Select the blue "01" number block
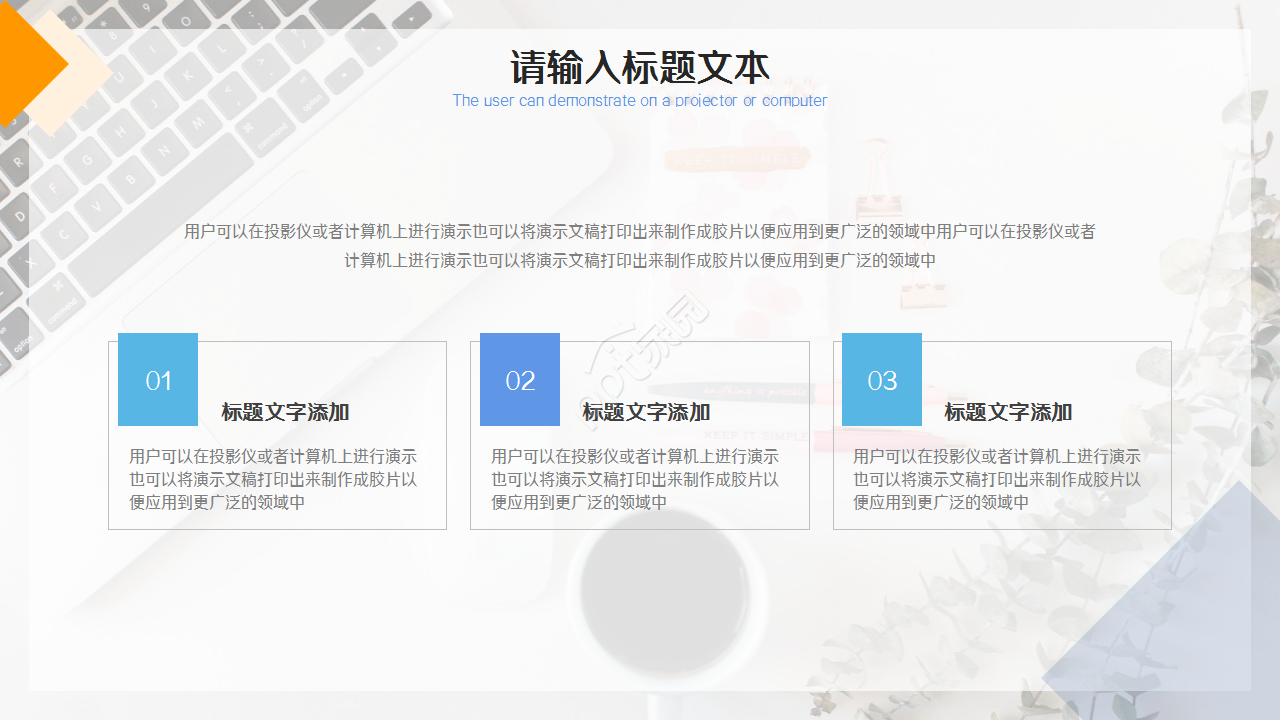The width and height of the screenshot is (1280, 720). point(157,379)
